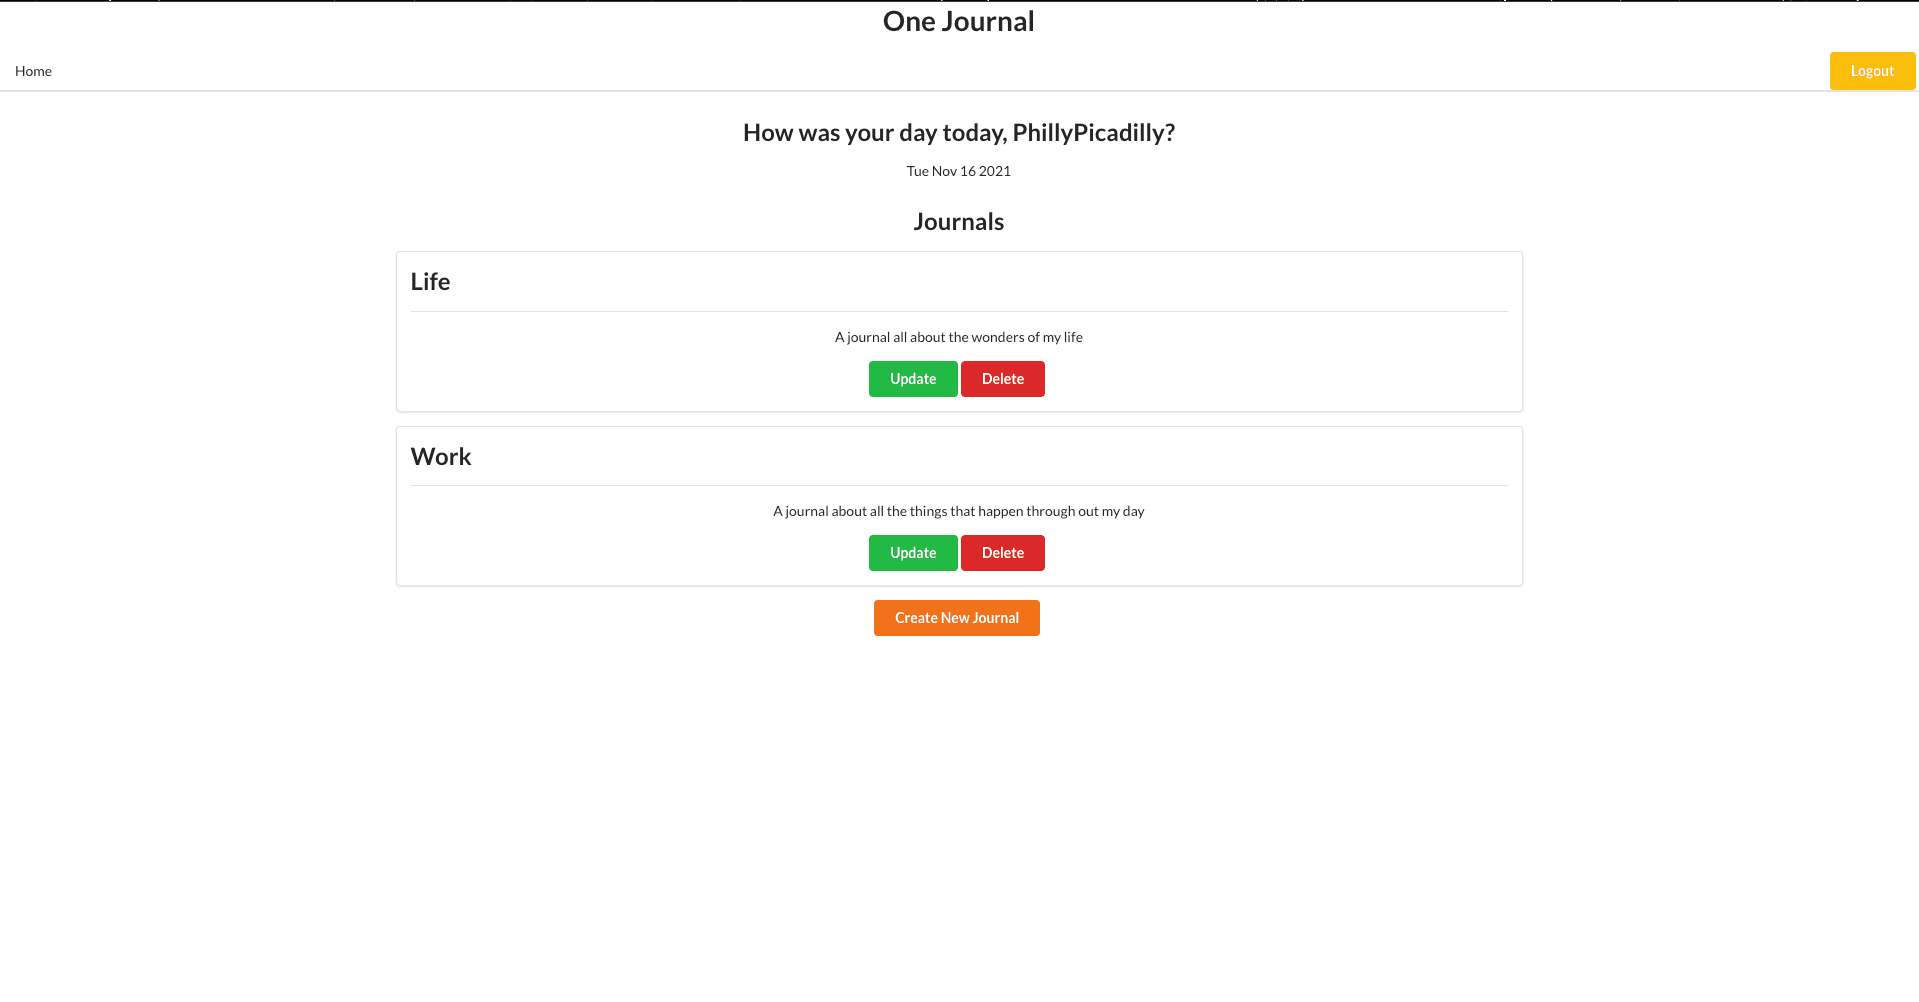This screenshot has height=1002, width=1919.
Task: Select the Work journal title
Action: coord(440,457)
